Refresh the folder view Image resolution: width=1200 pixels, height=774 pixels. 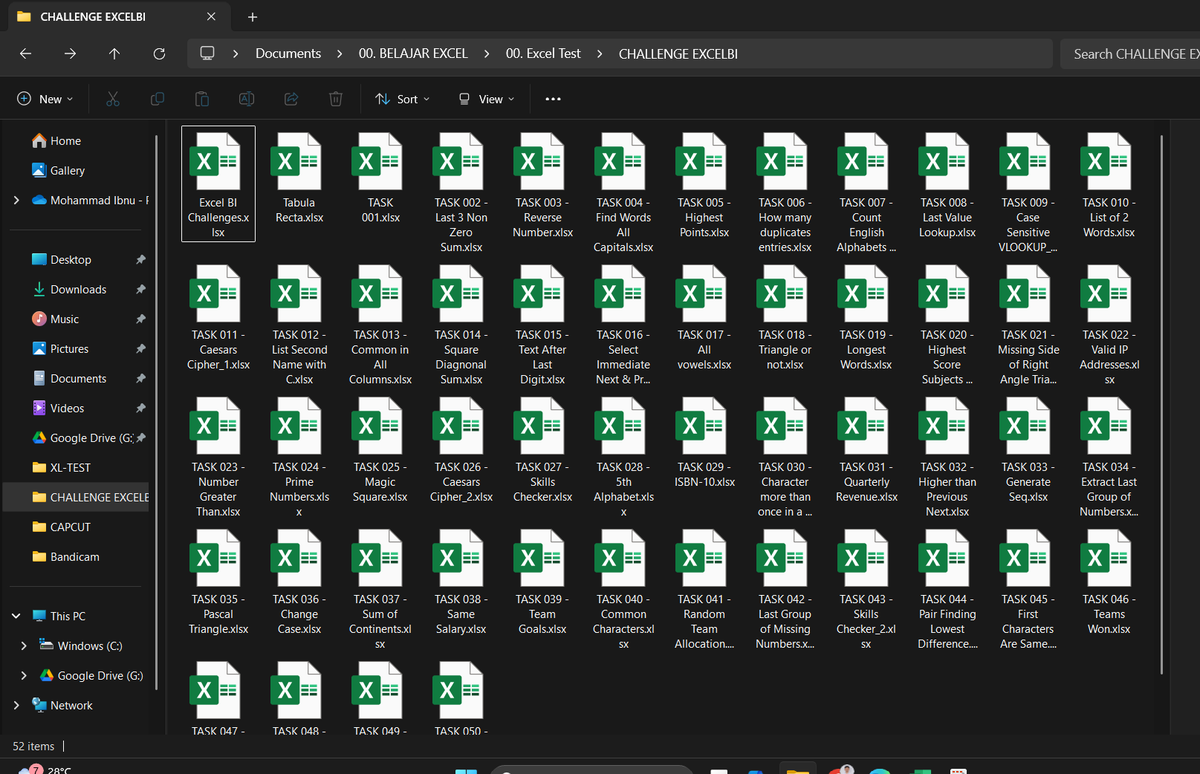coord(159,54)
